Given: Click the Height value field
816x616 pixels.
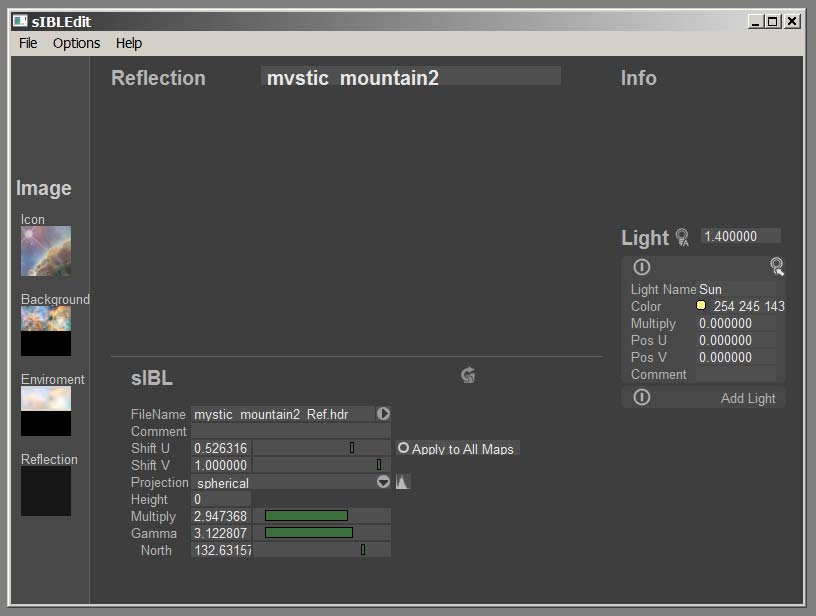Looking at the screenshot, I should tap(221, 499).
